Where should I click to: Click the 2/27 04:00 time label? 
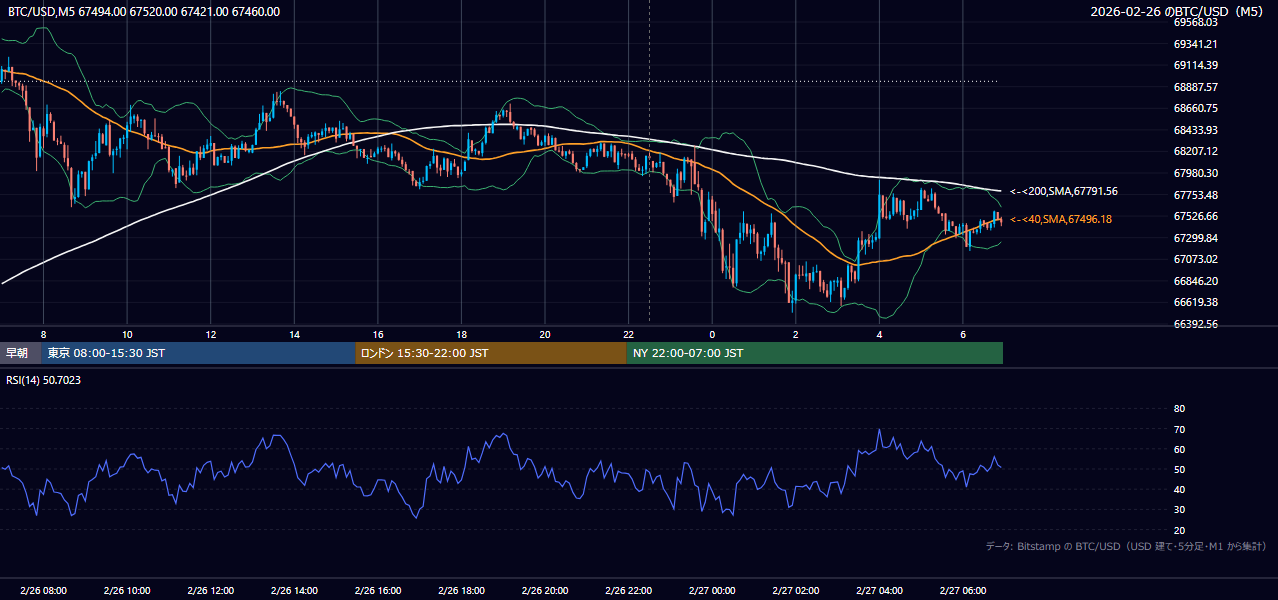tap(879, 591)
